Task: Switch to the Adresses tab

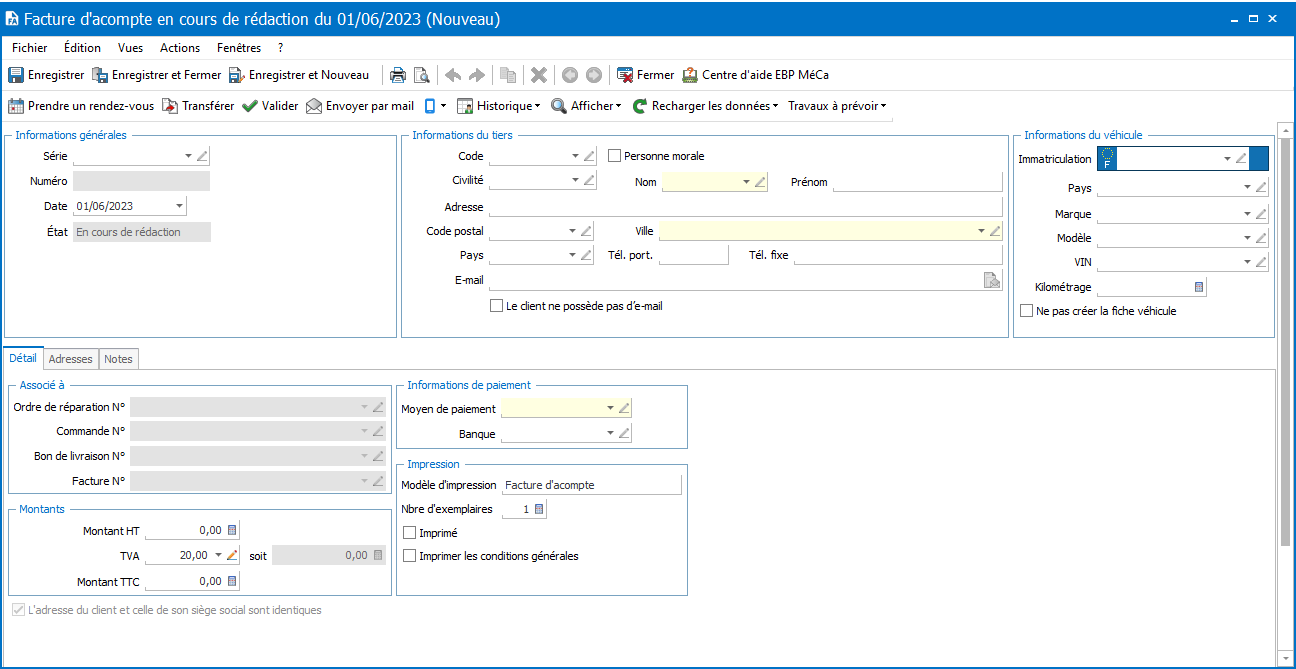Action: (x=70, y=359)
